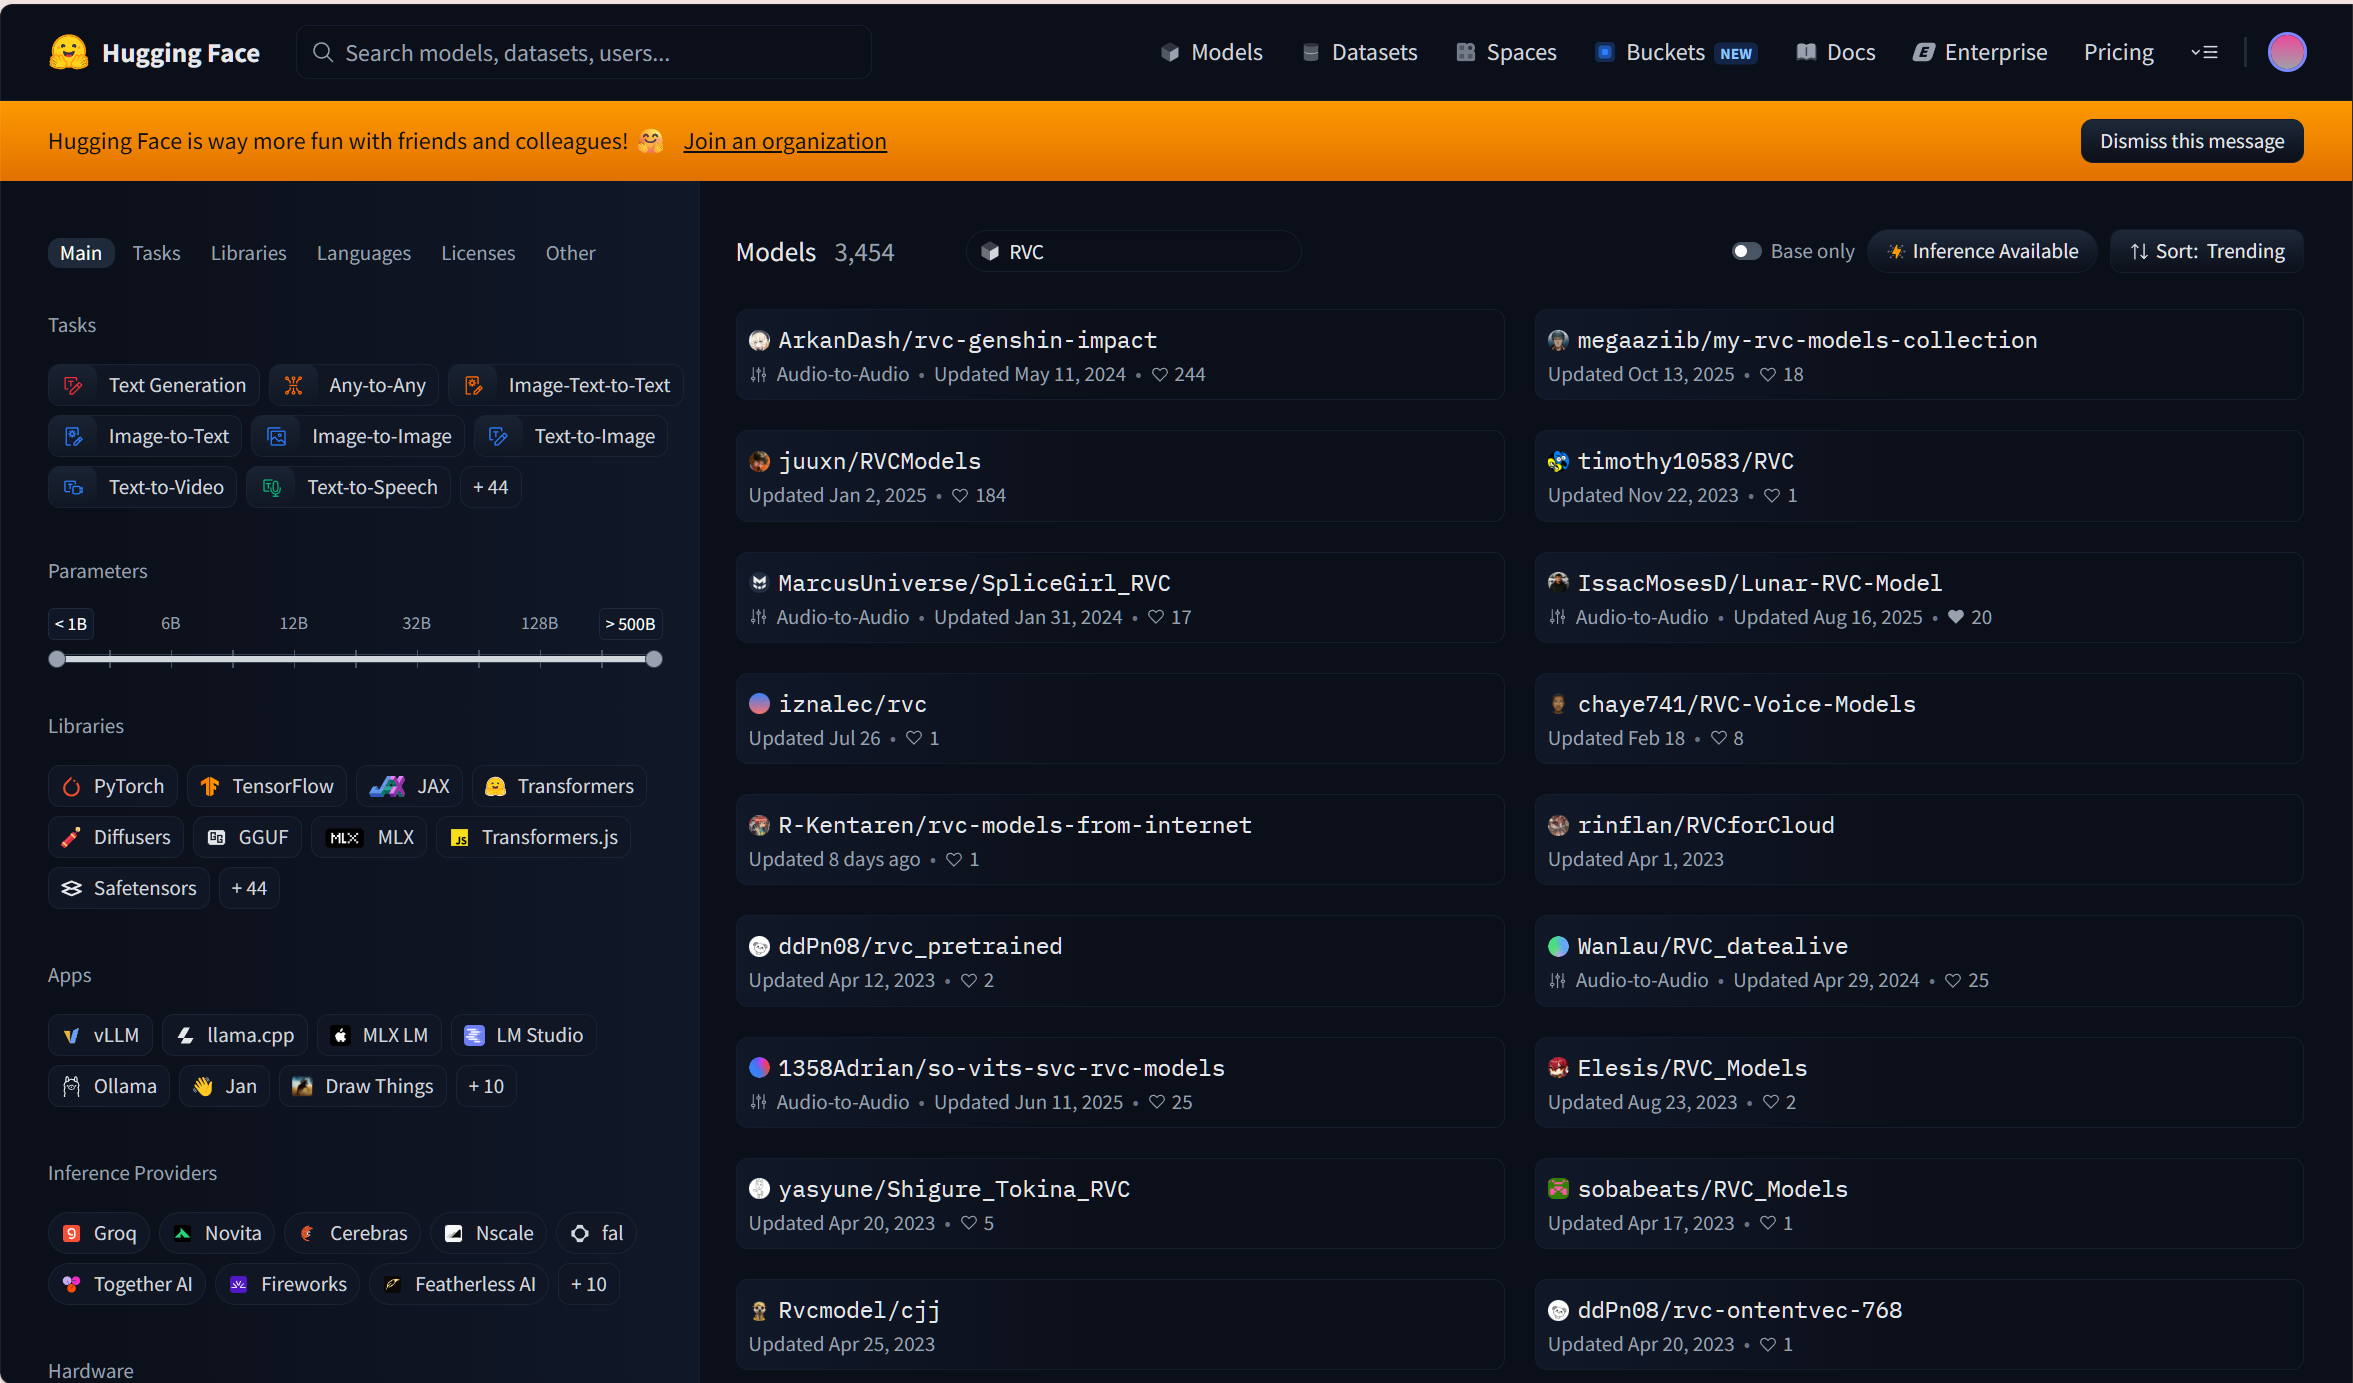
Task: Focus the Search models, datasets, users field
Action: [583, 52]
